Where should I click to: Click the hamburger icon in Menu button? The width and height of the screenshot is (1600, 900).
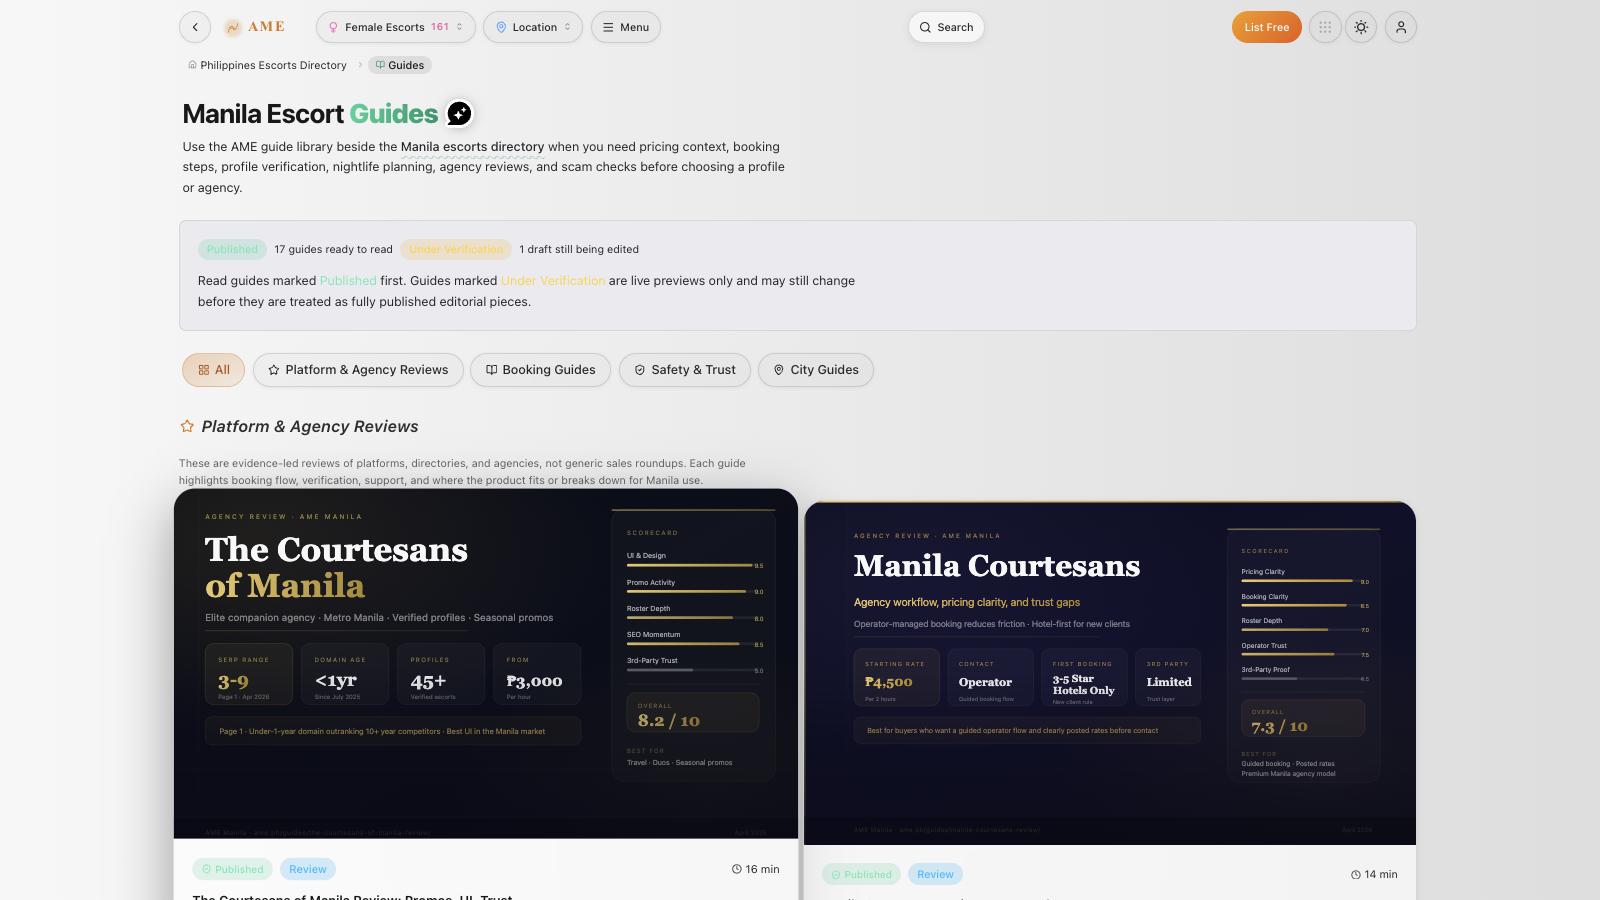pyautogui.click(x=608, y=27)
